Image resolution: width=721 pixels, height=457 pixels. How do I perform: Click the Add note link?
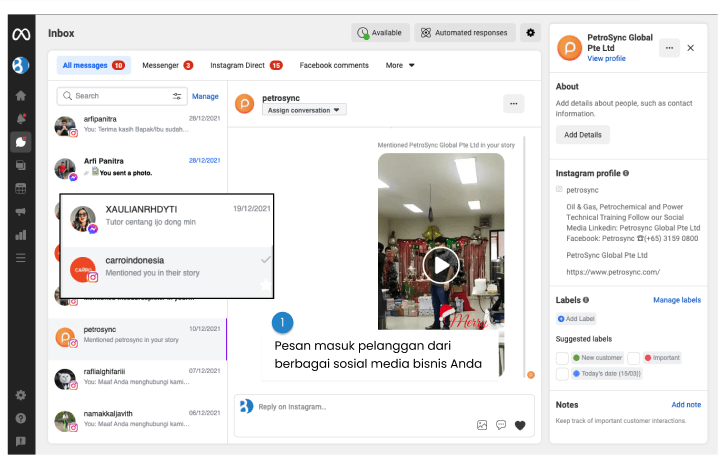686,405
